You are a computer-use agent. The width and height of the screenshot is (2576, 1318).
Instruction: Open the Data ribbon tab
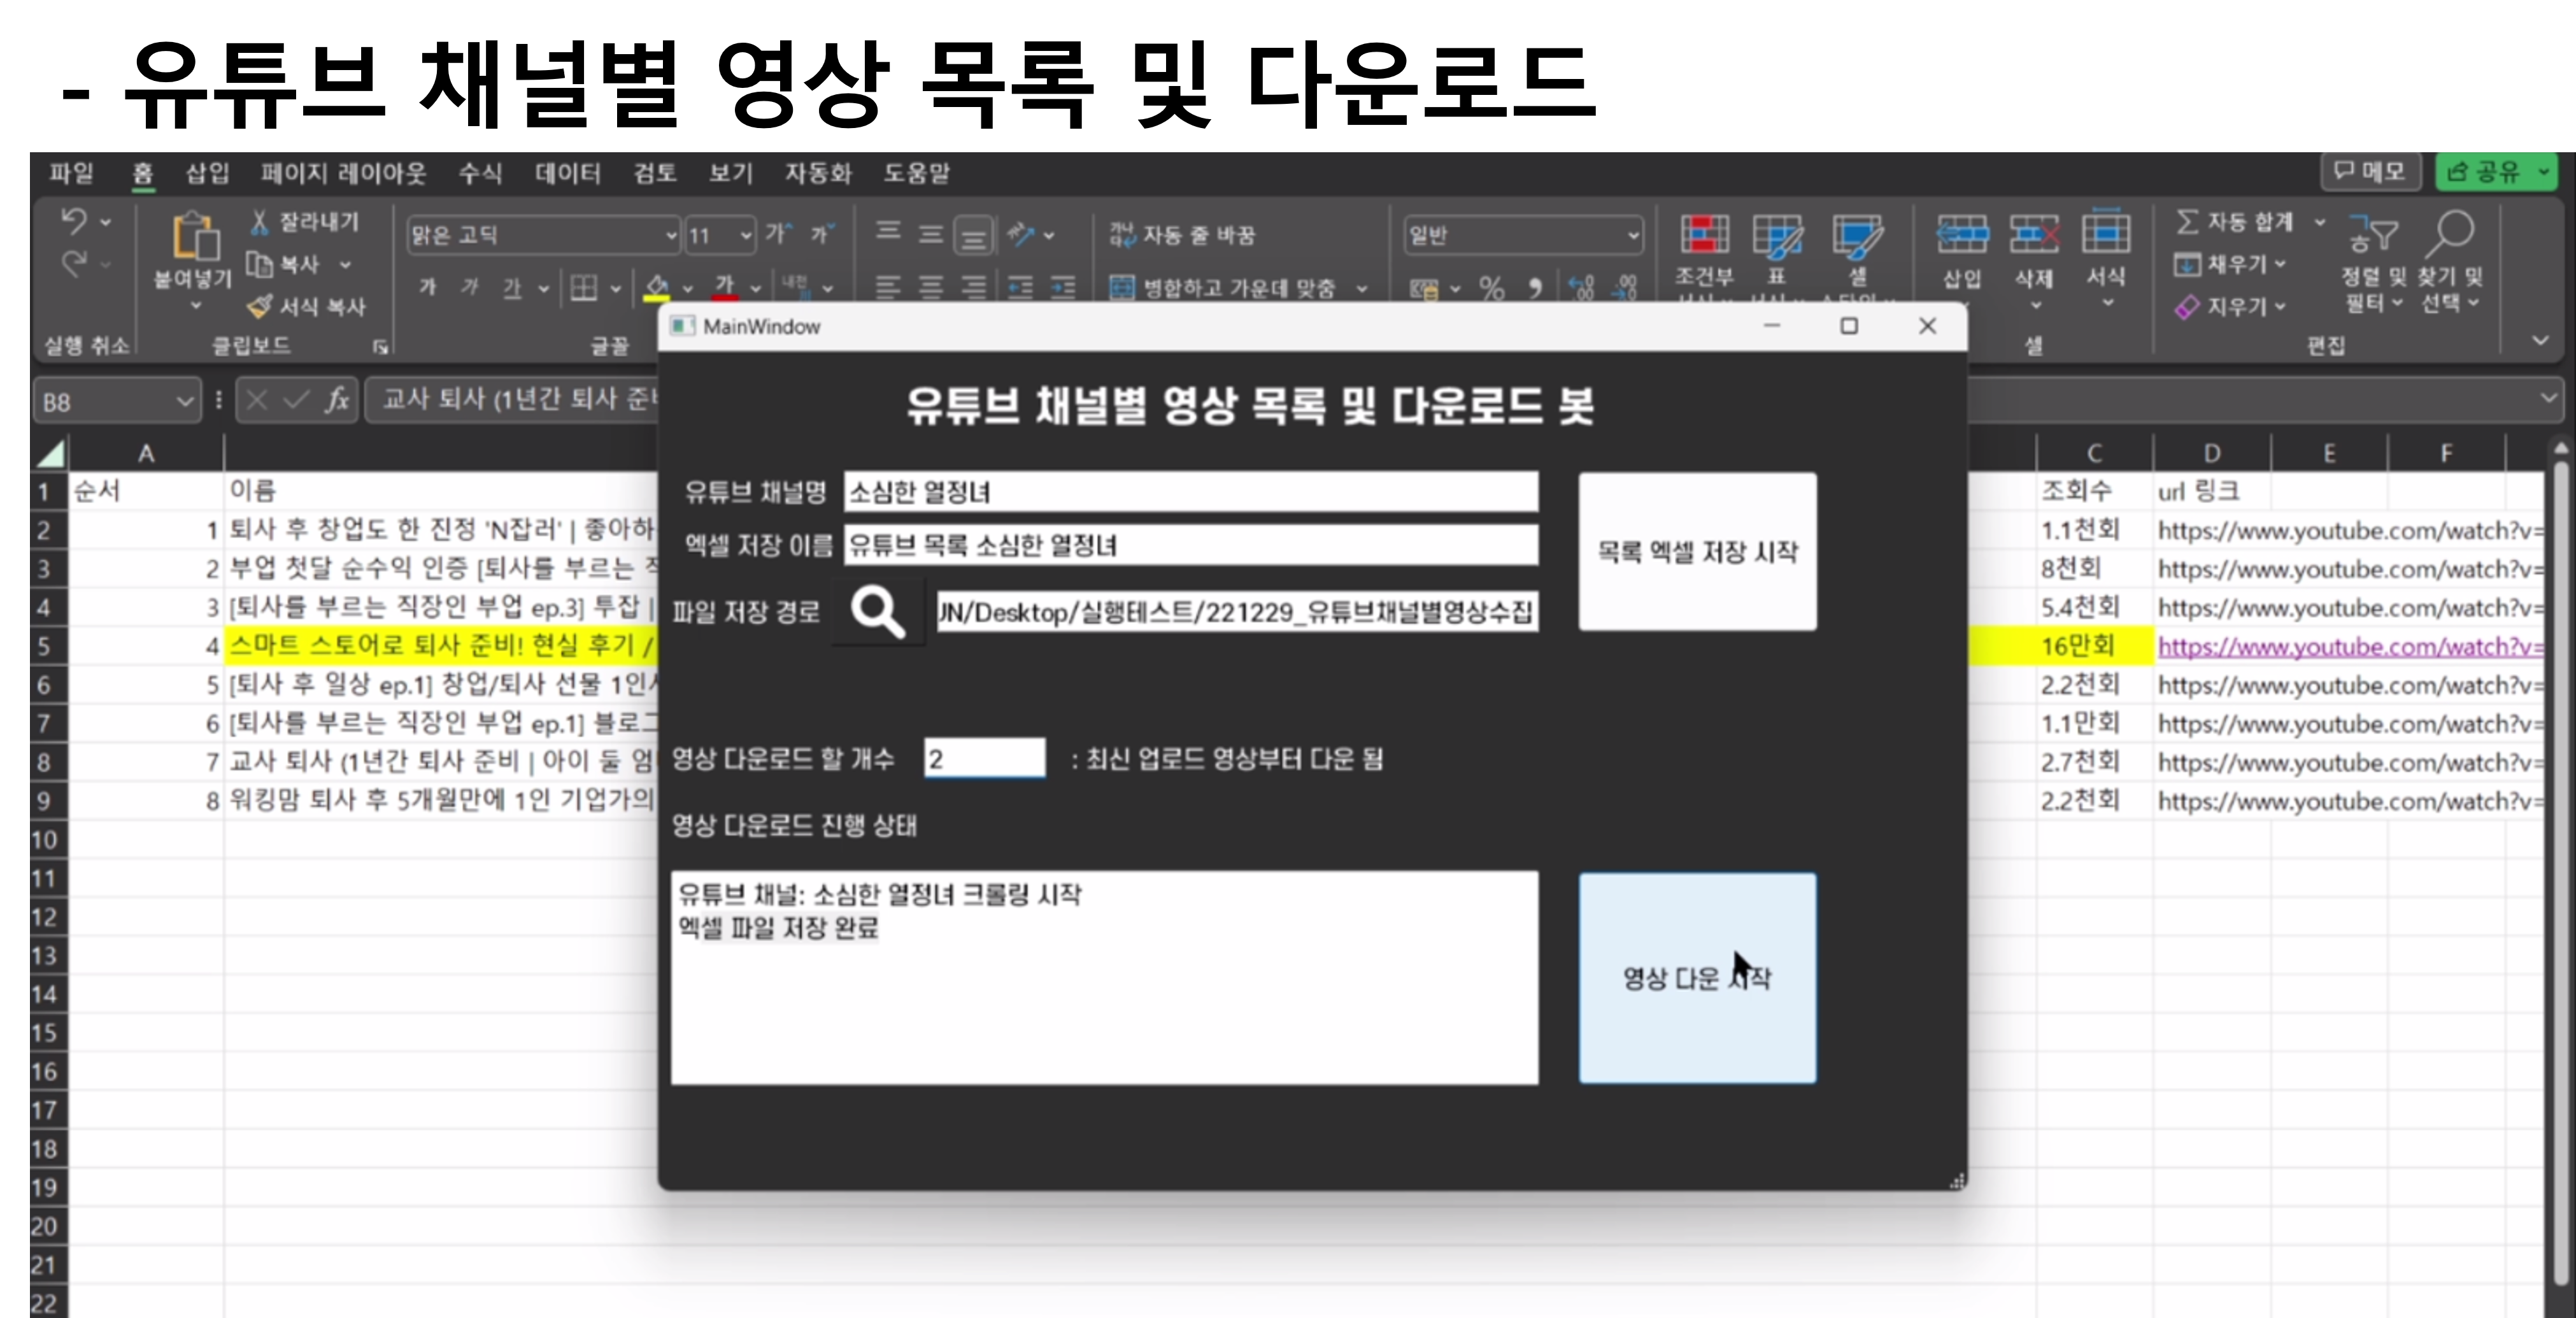(567, 173)
